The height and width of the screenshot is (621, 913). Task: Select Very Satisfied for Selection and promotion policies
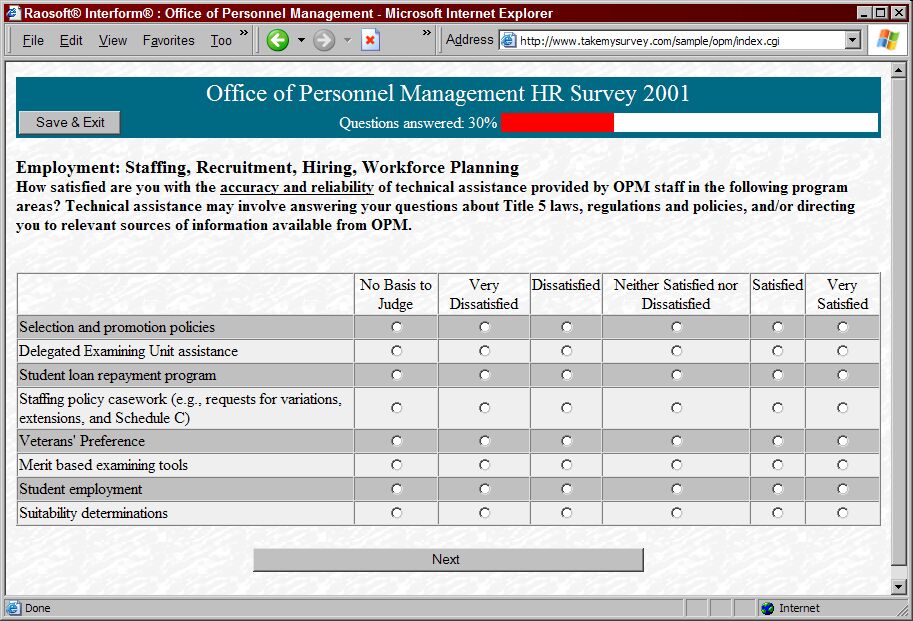(843, 327)
